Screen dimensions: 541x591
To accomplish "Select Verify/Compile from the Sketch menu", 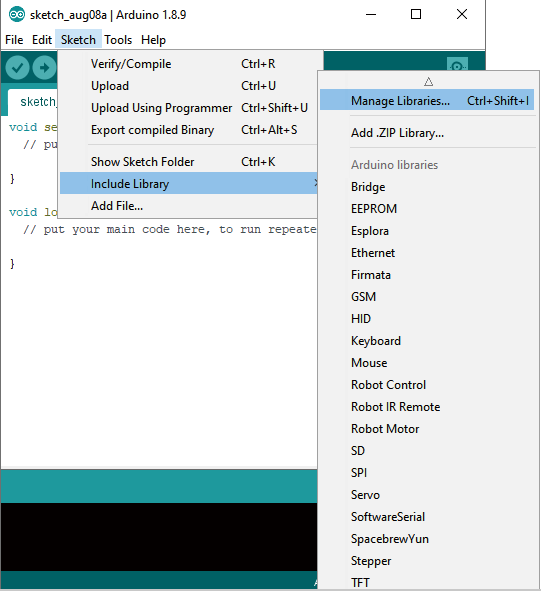I will tap(188, 64).
